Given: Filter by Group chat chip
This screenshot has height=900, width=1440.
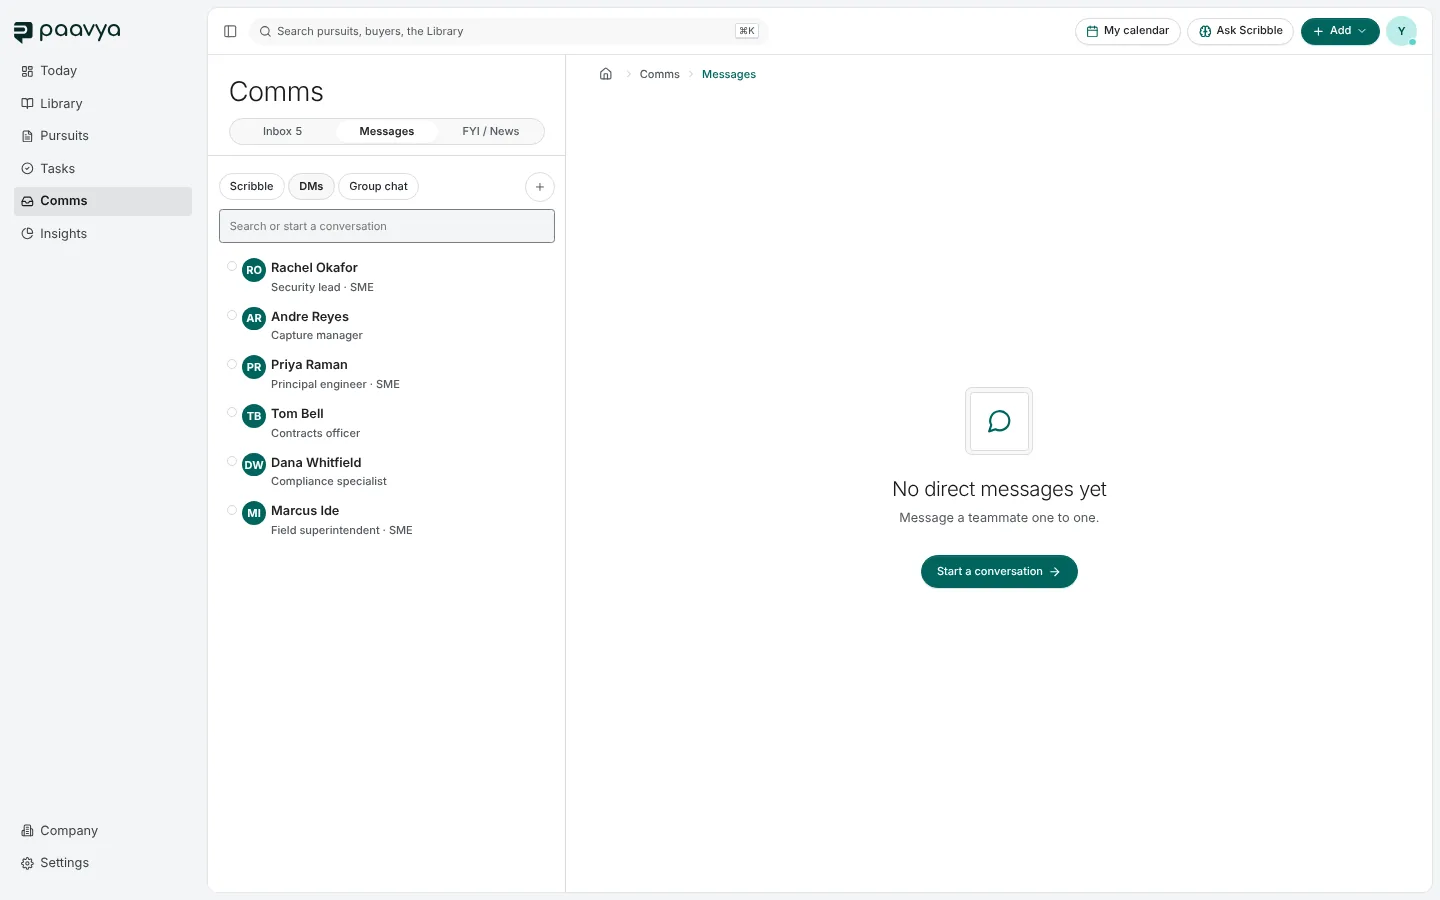Looking at the screenshot, I should pyautogui.click(x=379, y=187).
